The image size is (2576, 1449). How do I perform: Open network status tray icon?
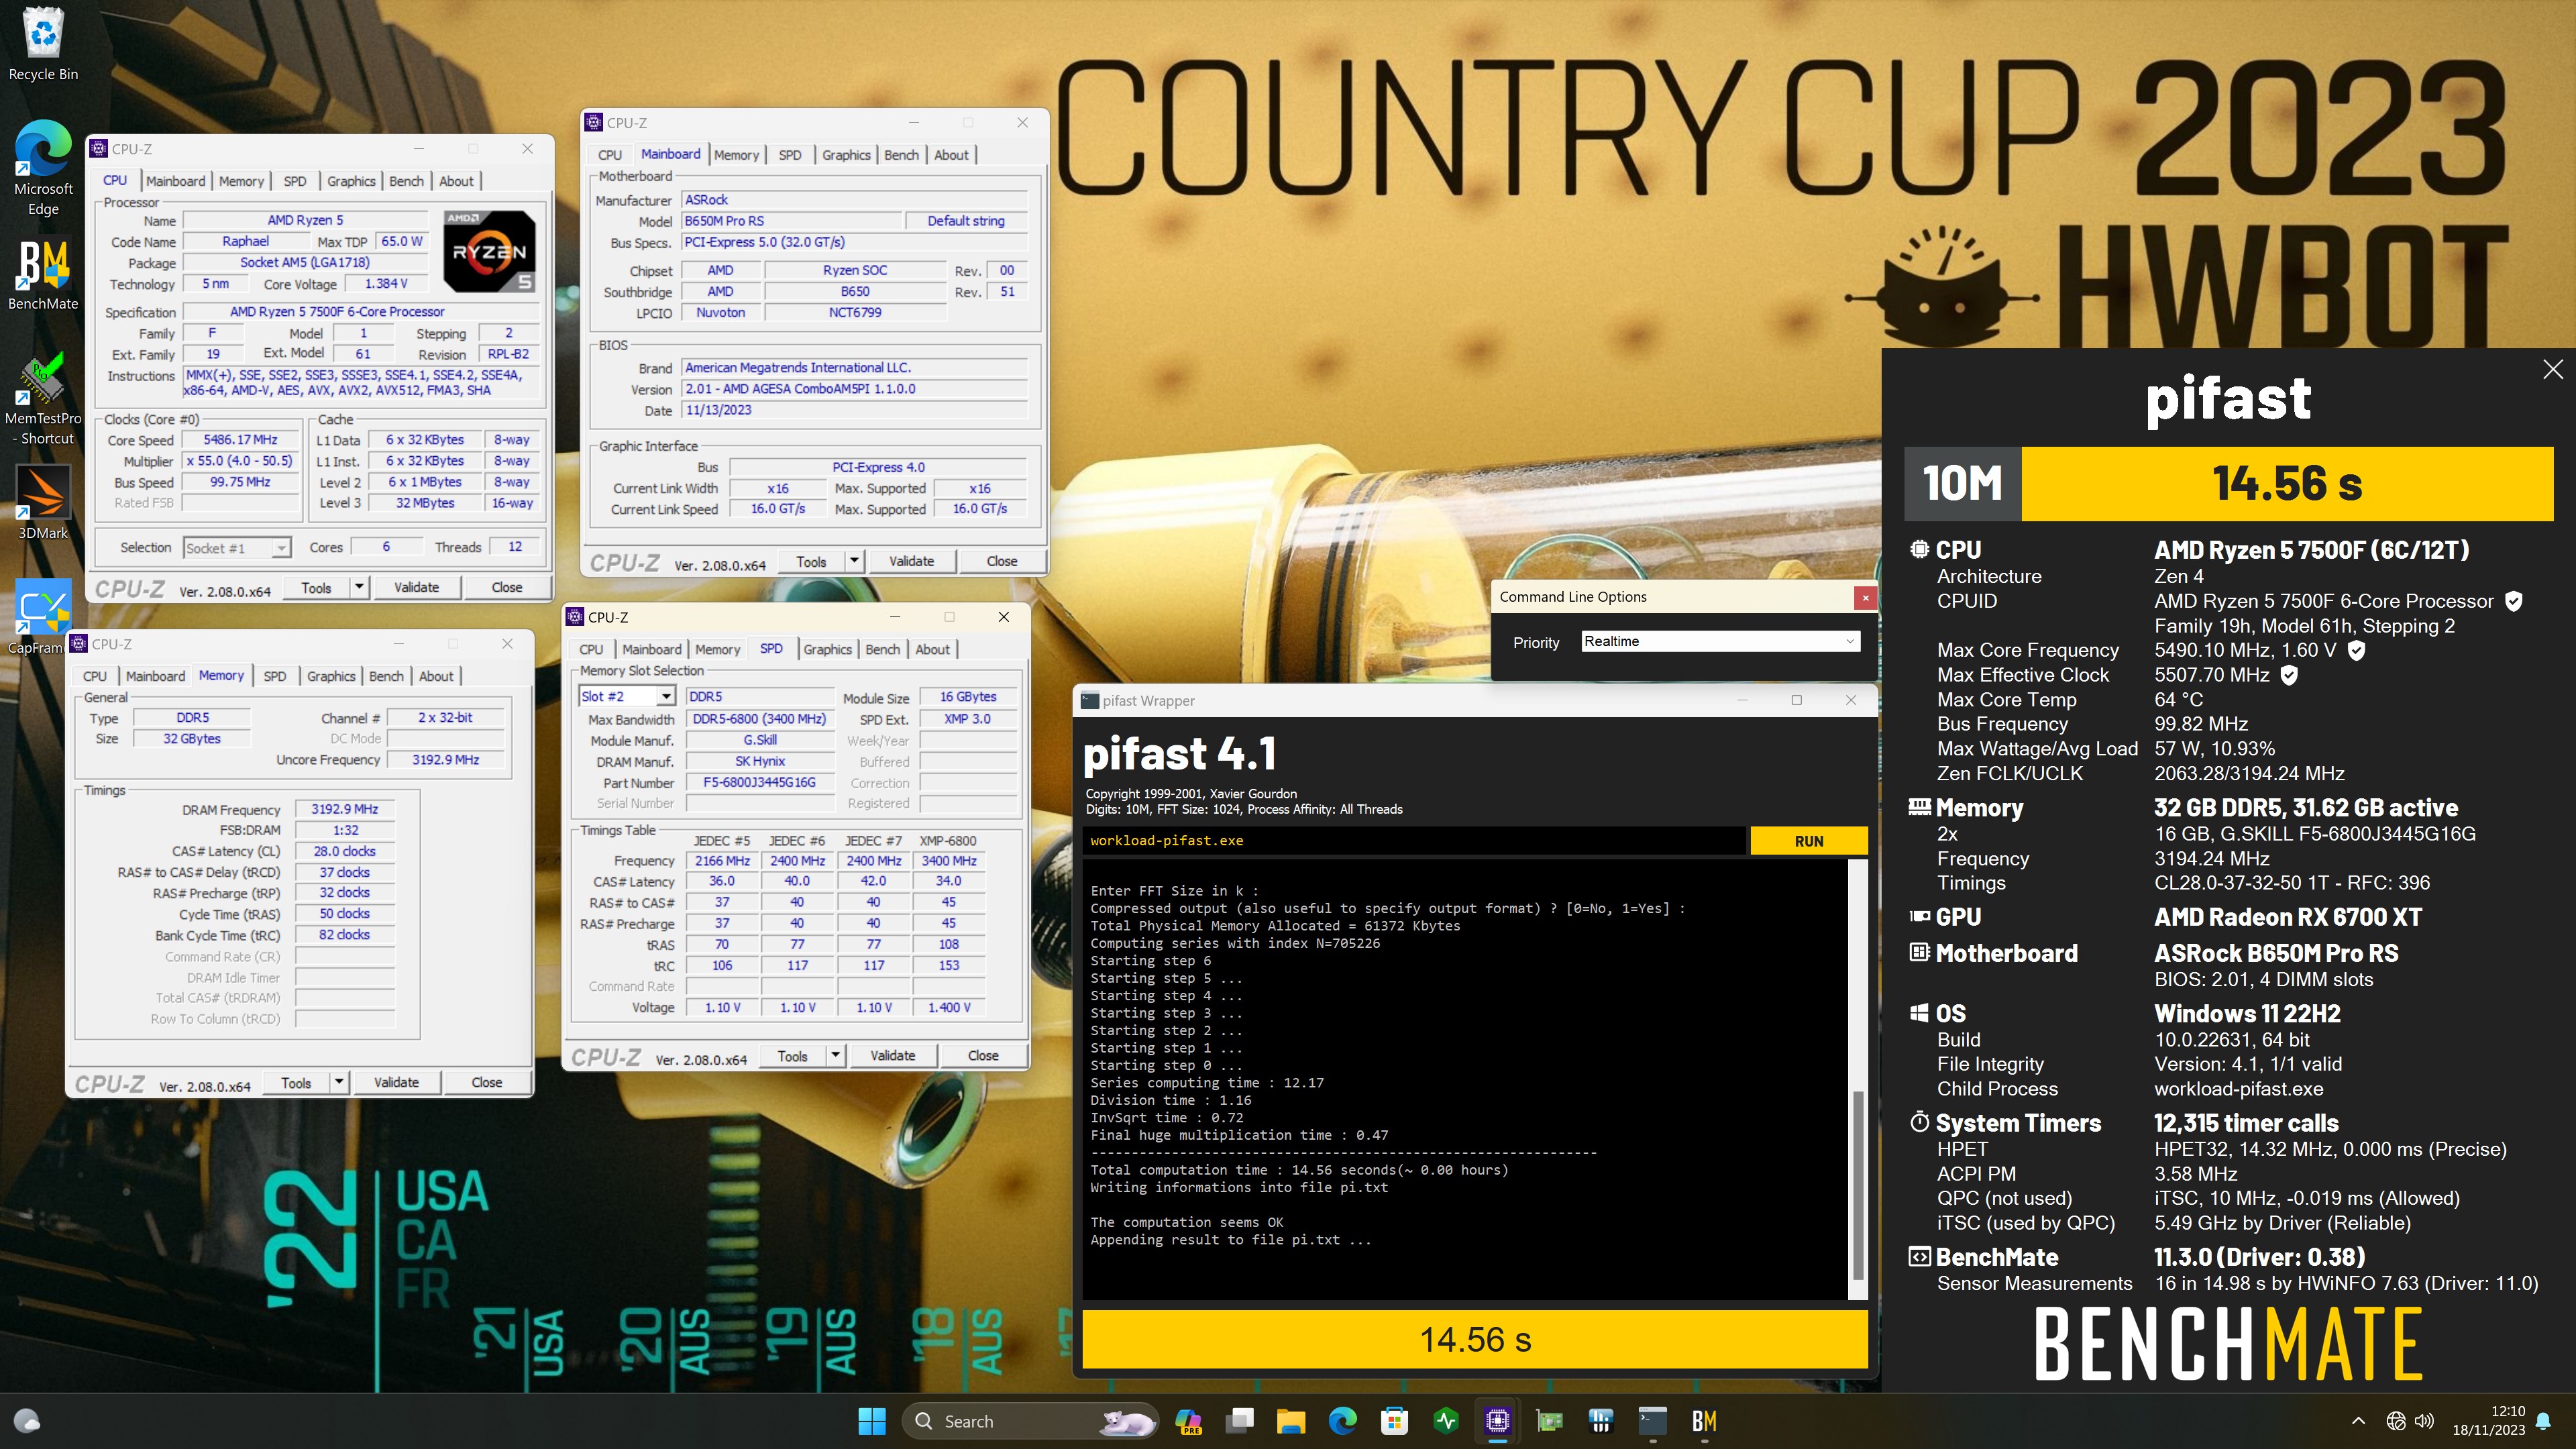[x=2395, y=1421]
